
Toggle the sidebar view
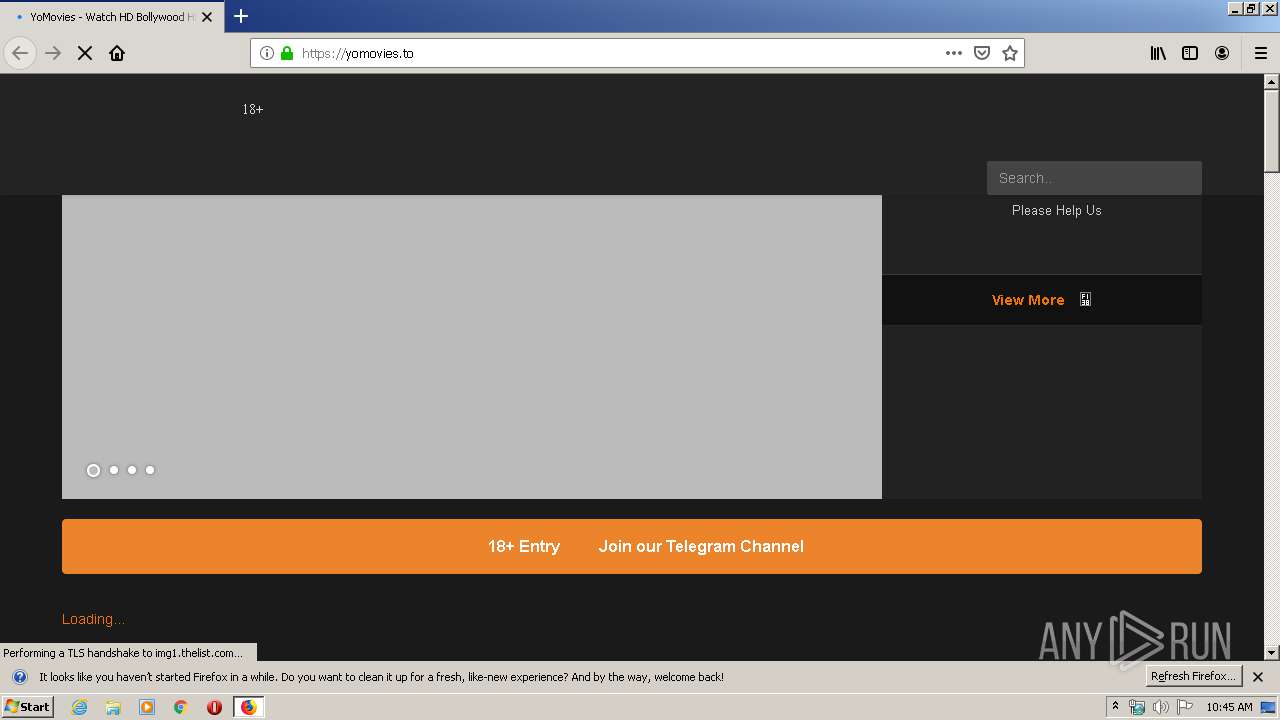click(1190, 53)
